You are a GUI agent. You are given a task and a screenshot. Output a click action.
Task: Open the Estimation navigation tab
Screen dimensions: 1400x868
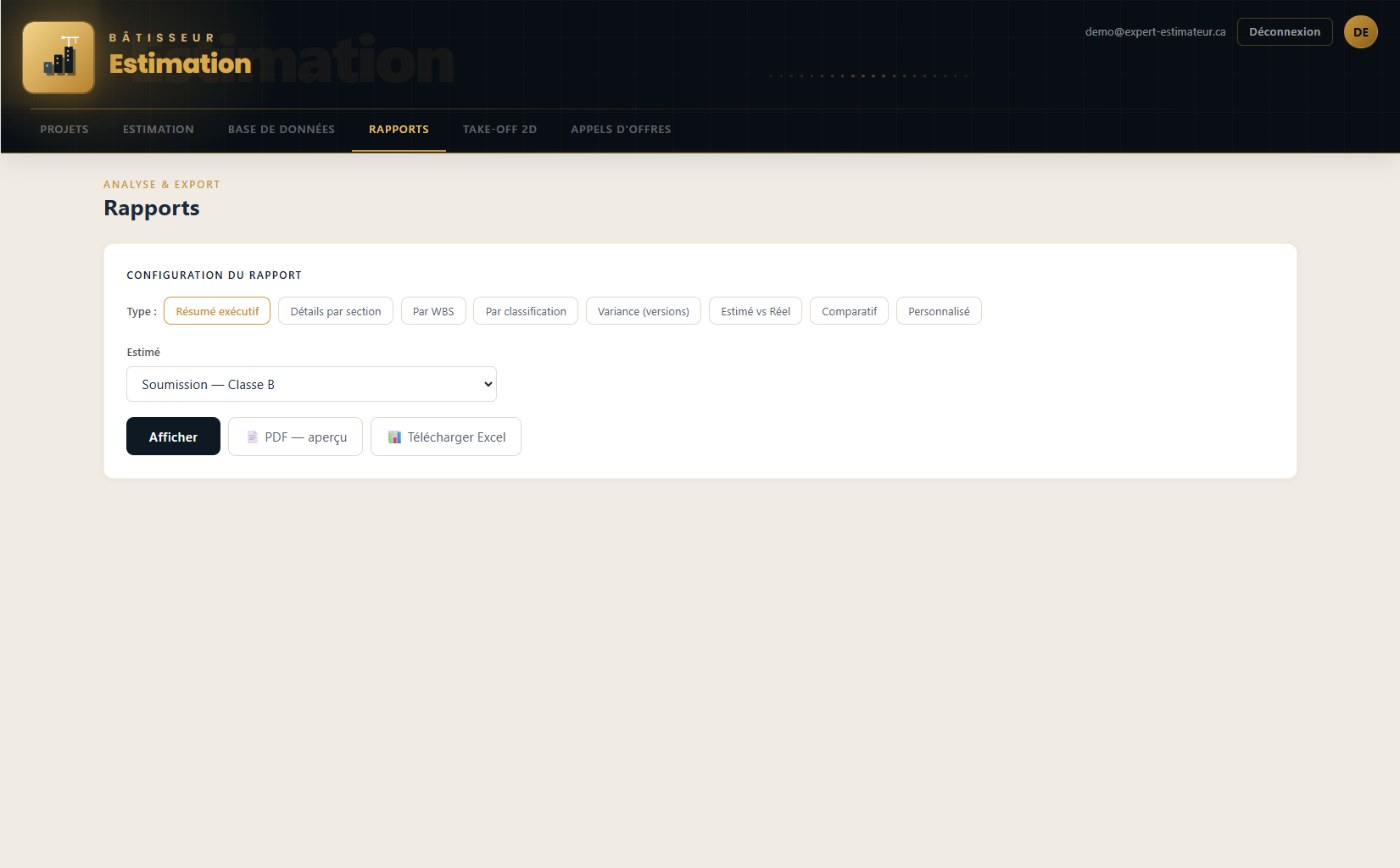tap(158, 129)
